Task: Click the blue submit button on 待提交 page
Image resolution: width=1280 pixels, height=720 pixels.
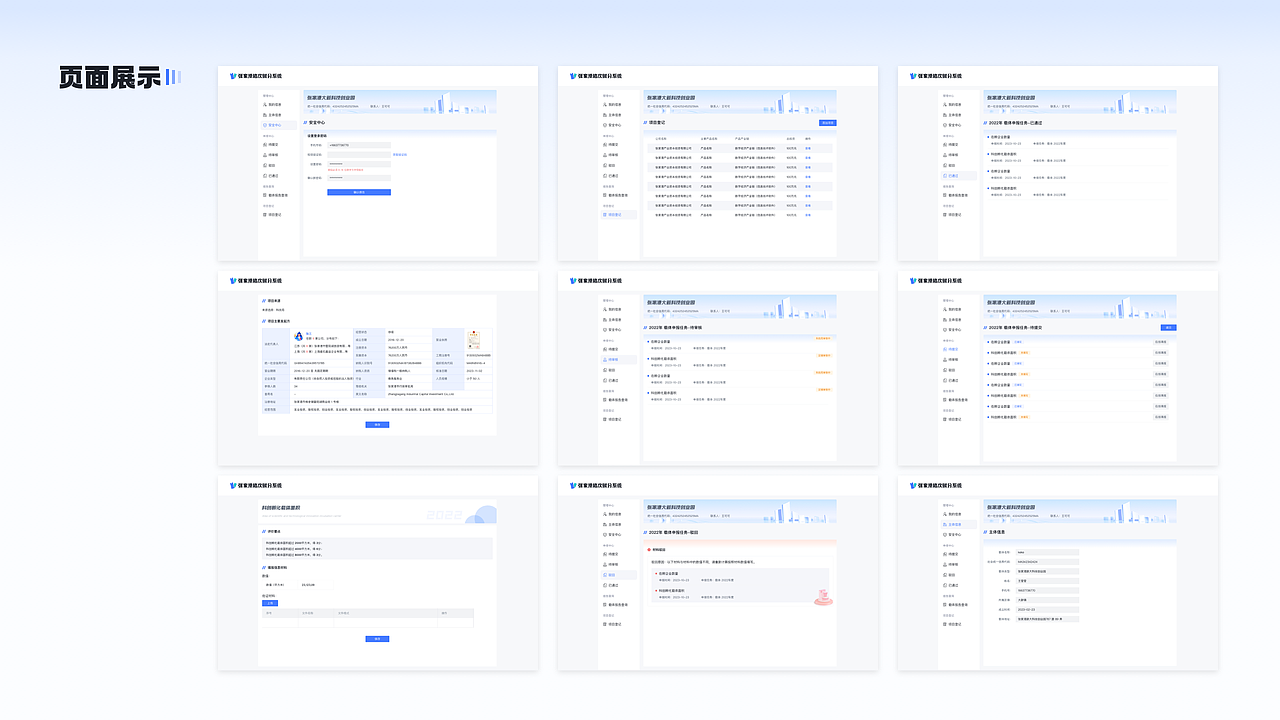Action: 1169,327
